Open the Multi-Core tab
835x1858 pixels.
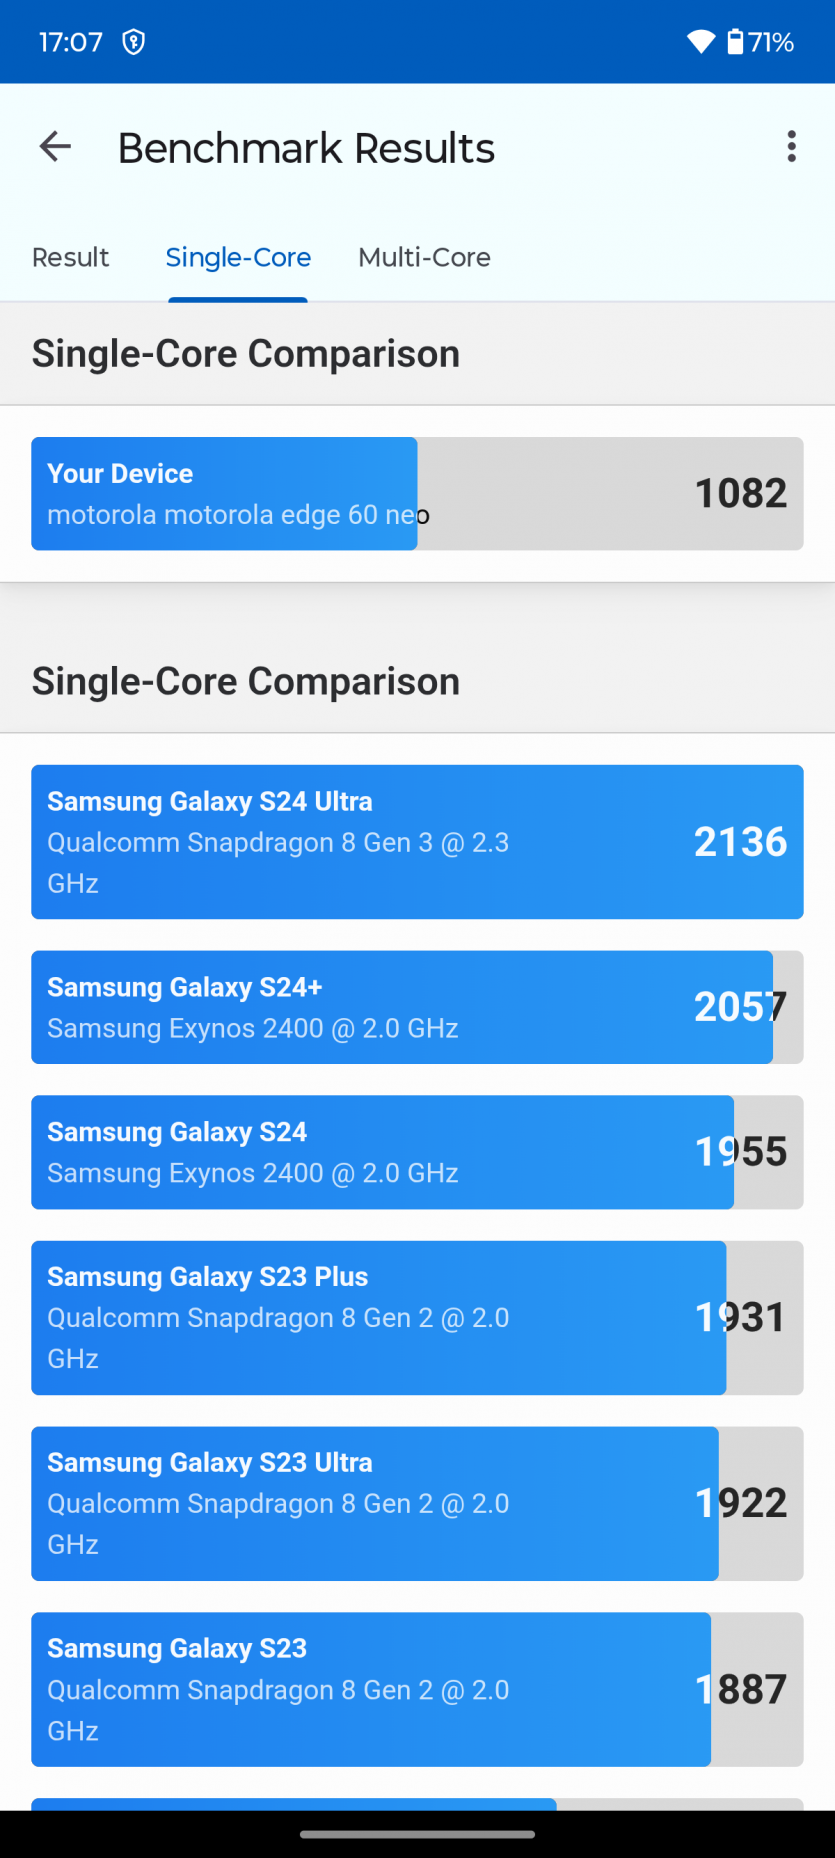pos(424,258)
